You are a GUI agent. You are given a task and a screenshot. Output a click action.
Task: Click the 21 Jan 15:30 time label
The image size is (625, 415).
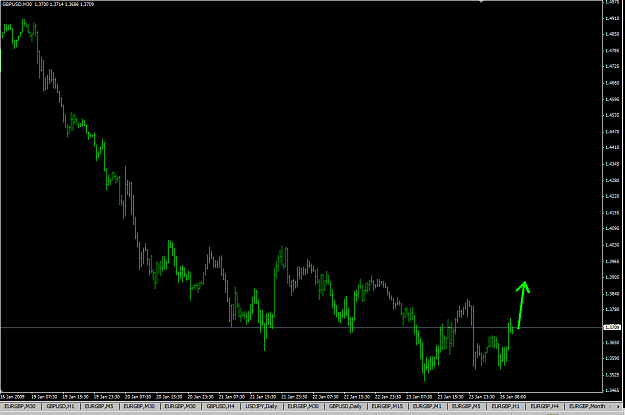(263, 397)
